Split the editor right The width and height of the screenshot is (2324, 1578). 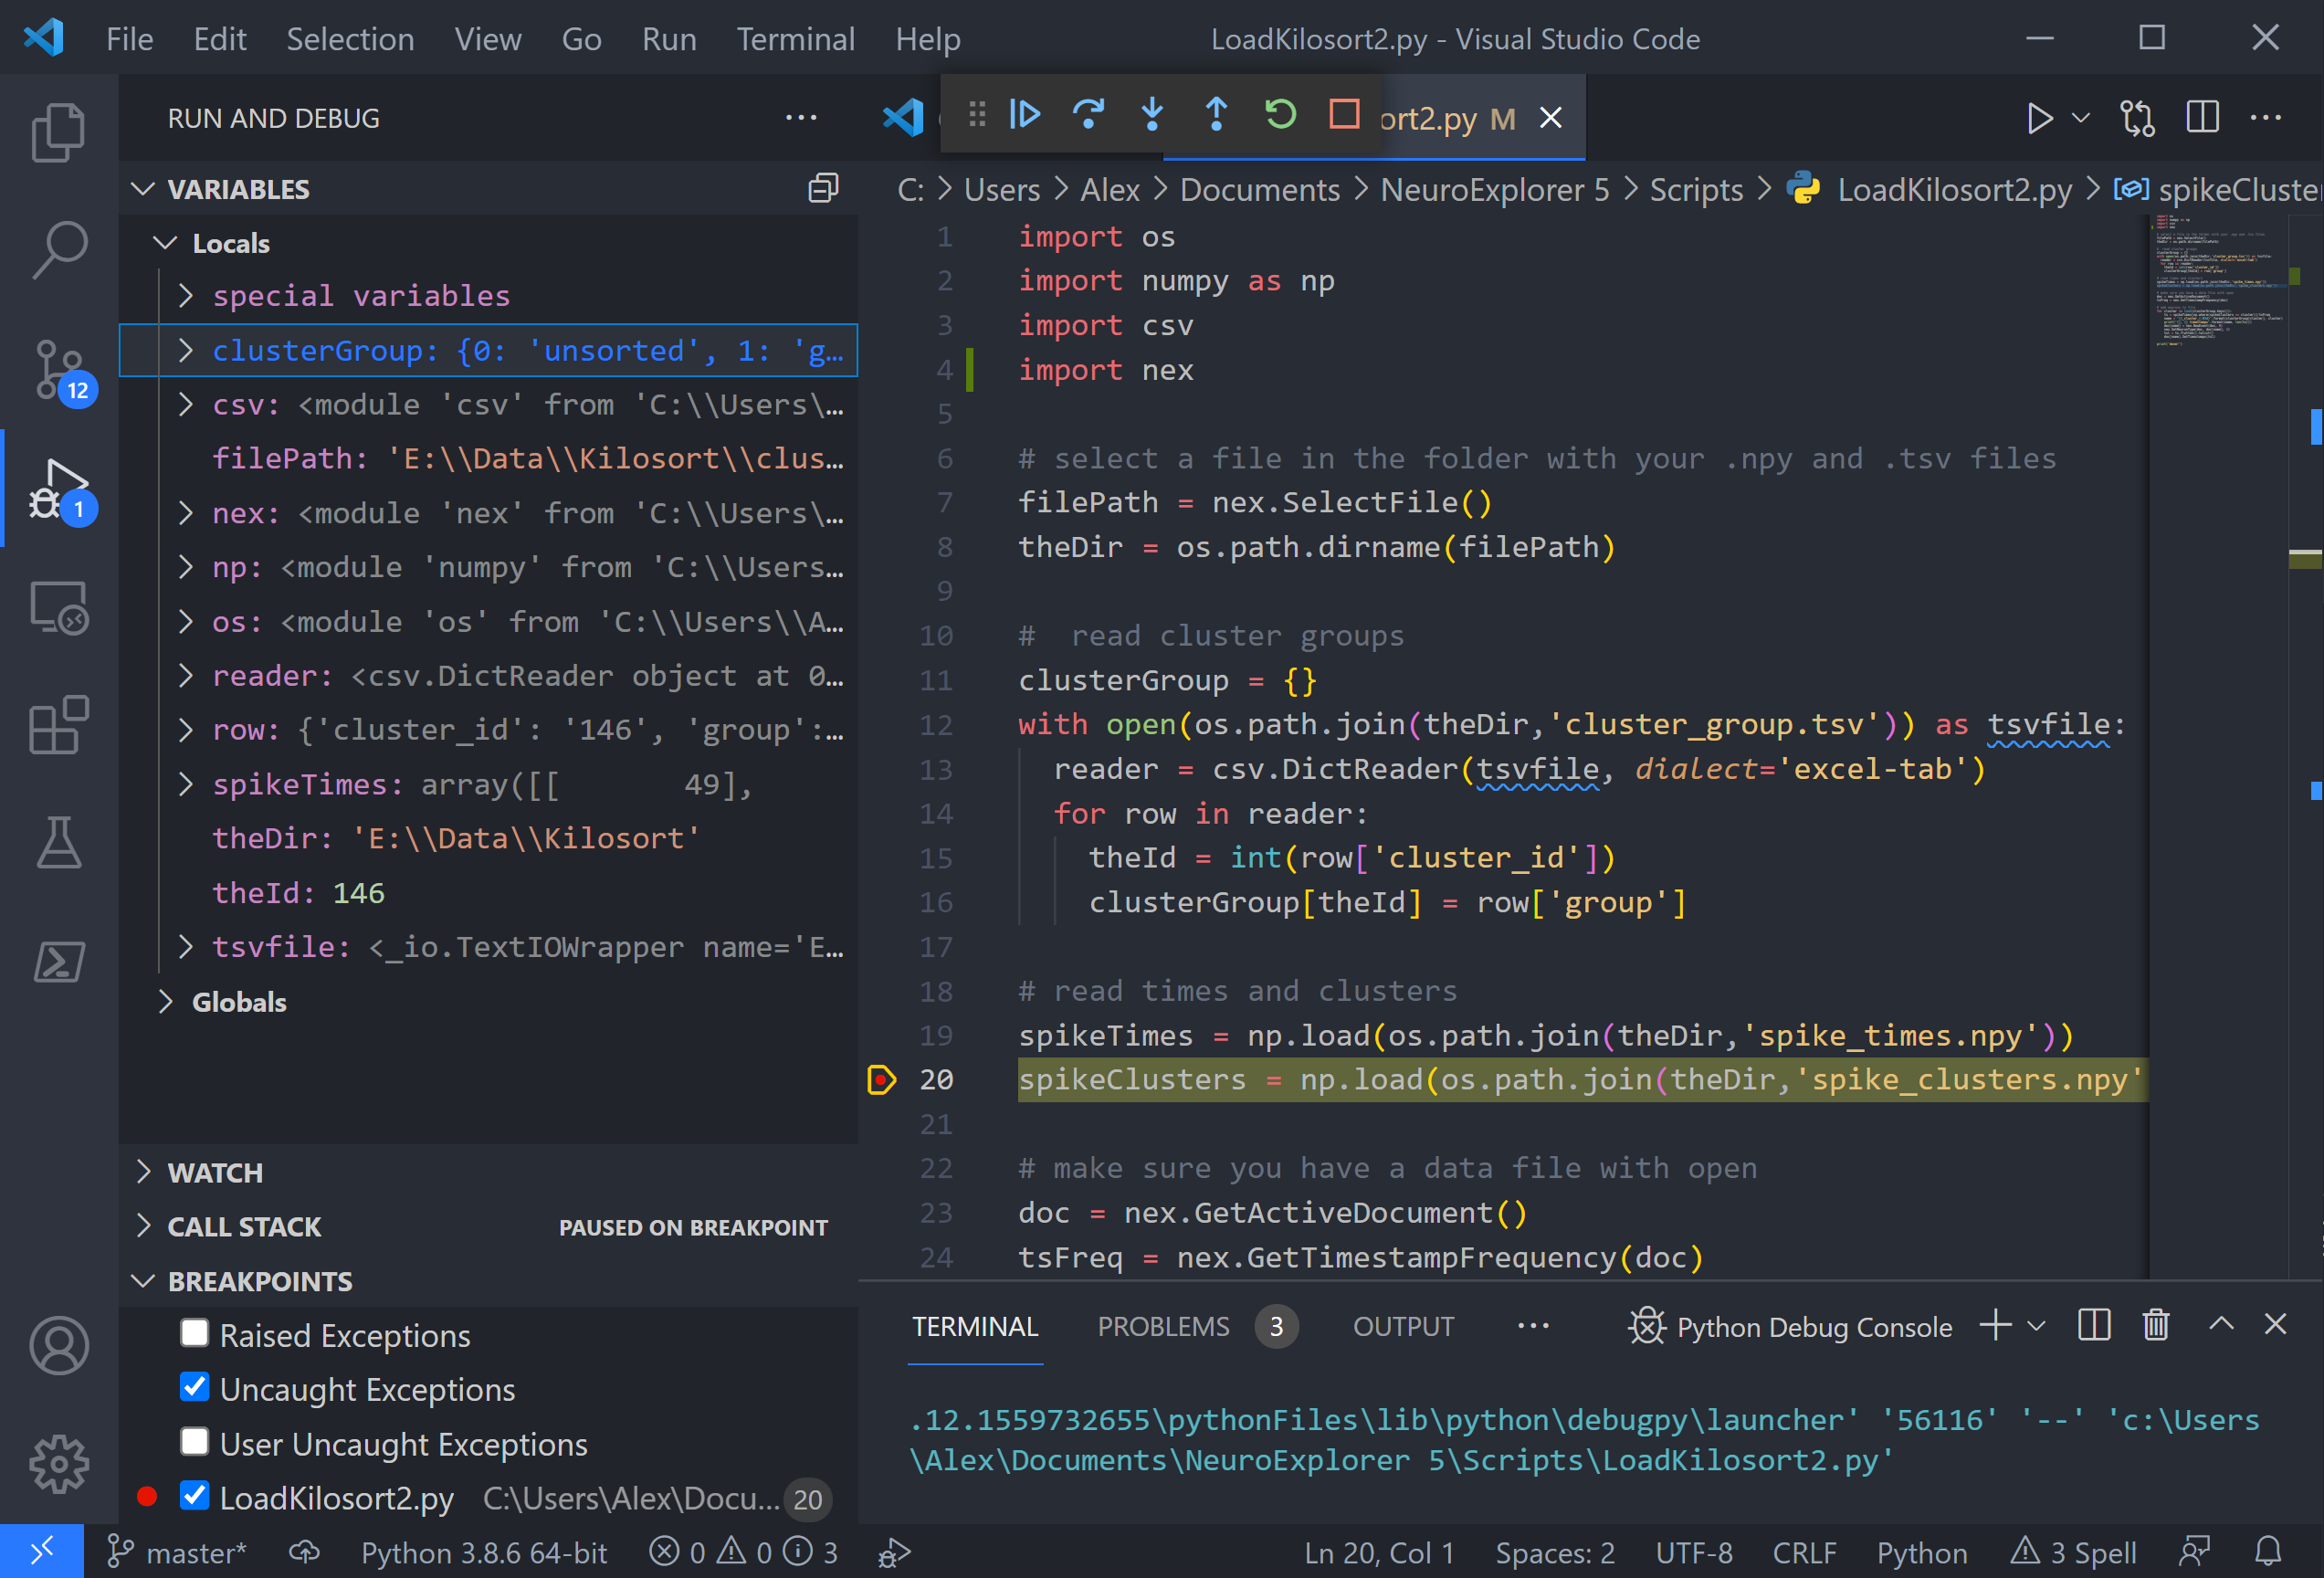pyautogui.click(x=2202, y=117)
